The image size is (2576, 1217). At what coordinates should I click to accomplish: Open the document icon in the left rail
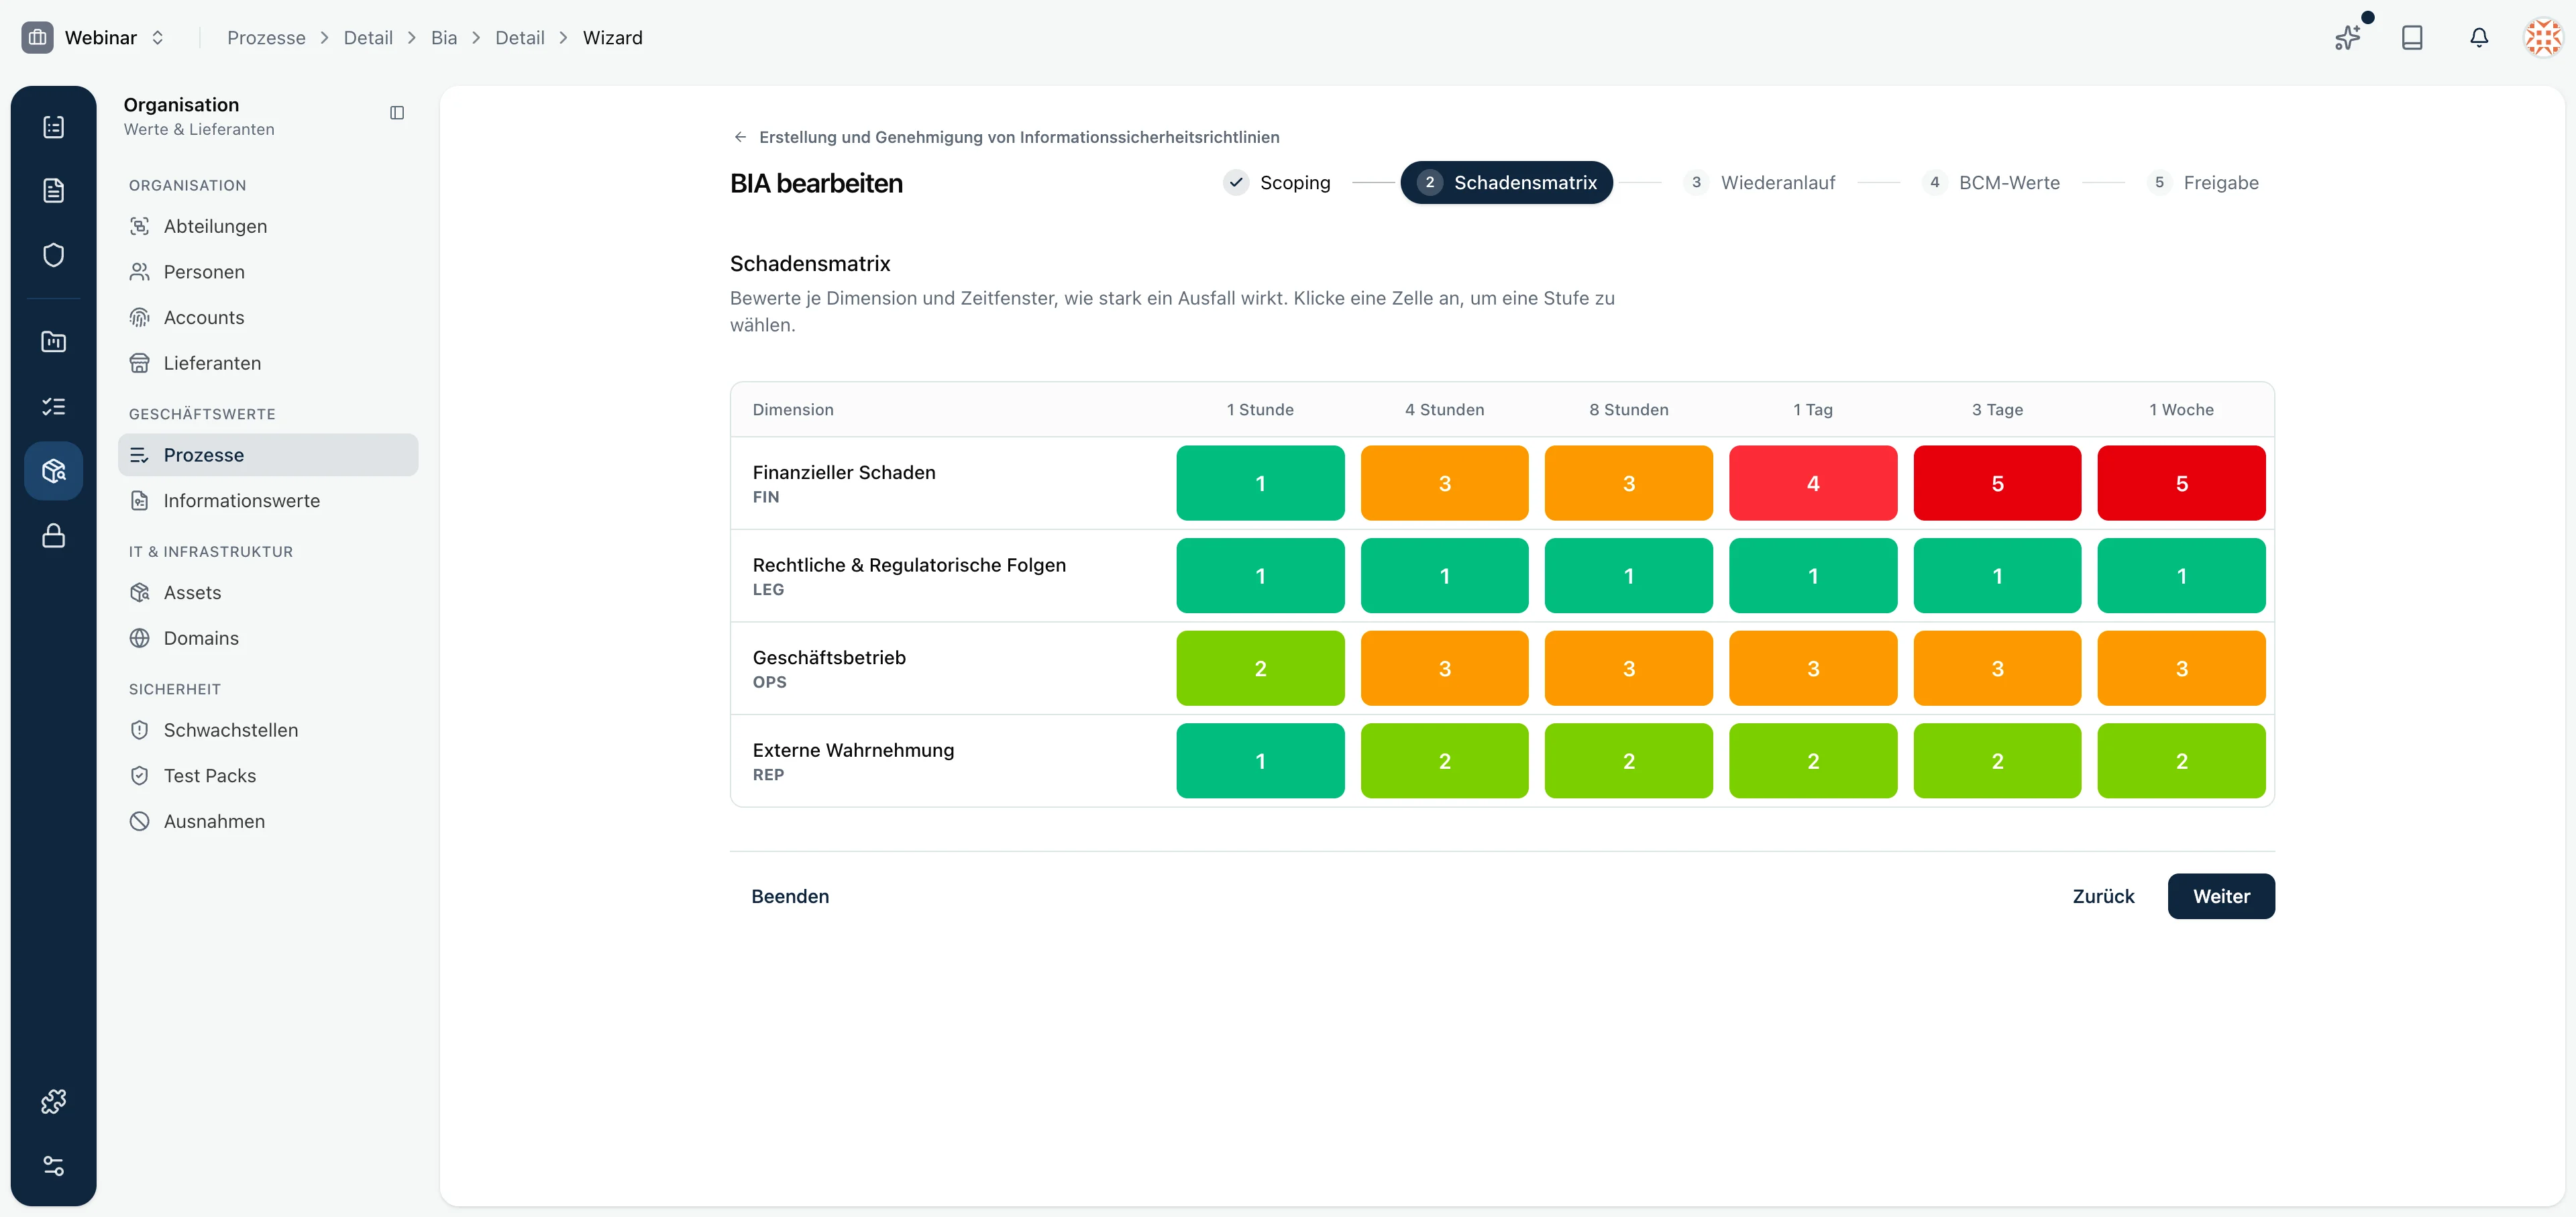[54, 191]
